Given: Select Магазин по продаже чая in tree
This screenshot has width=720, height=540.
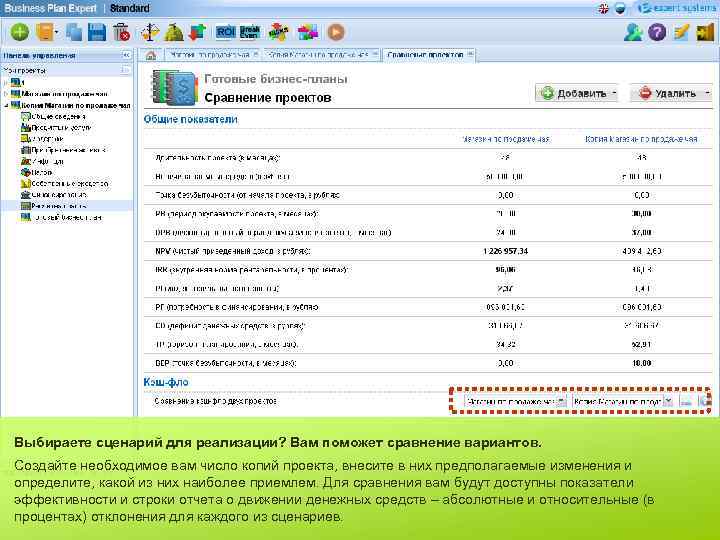Looking at the screenshot, I should click(x=60, y=94).
